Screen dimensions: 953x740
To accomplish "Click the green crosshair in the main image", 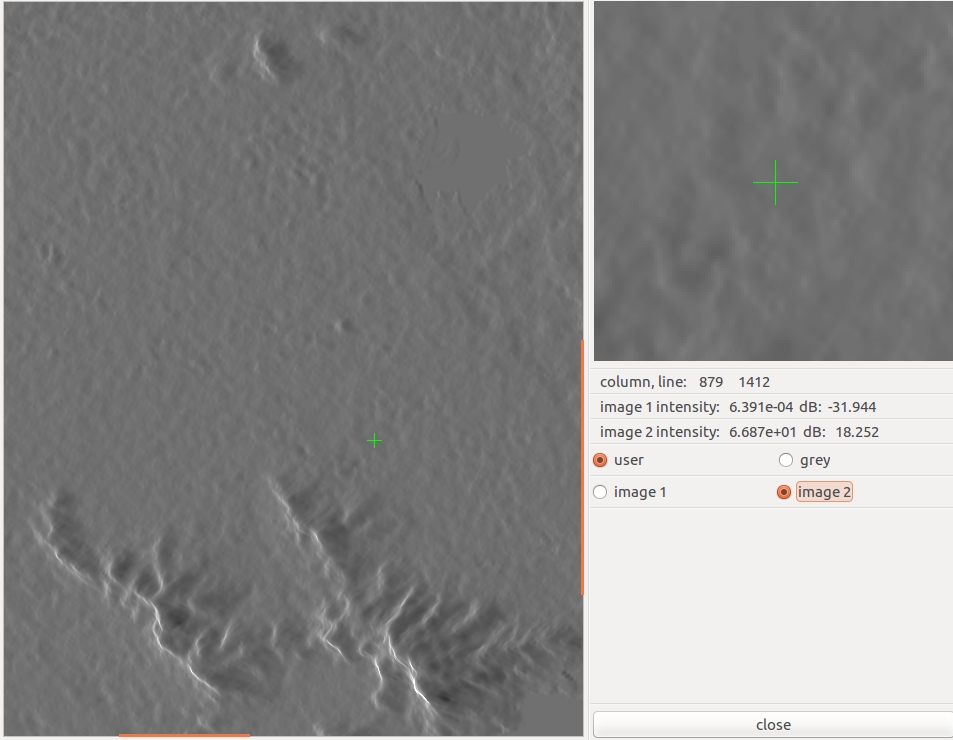I will (x=374, y=440).
